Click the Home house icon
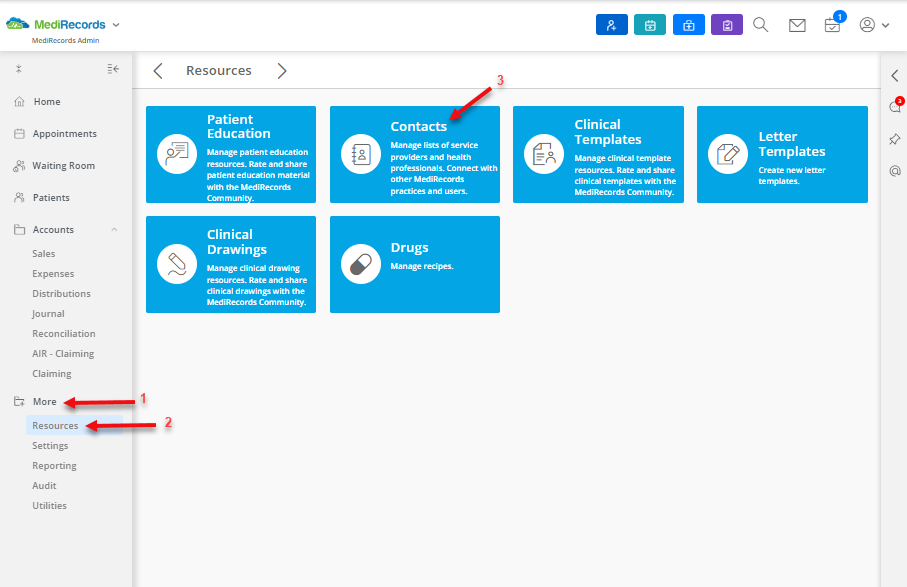 [19, 102]
